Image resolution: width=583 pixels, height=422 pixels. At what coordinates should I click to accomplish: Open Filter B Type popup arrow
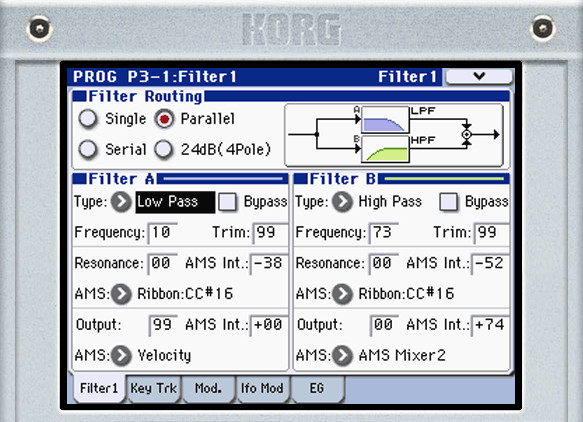pos(342,202)
